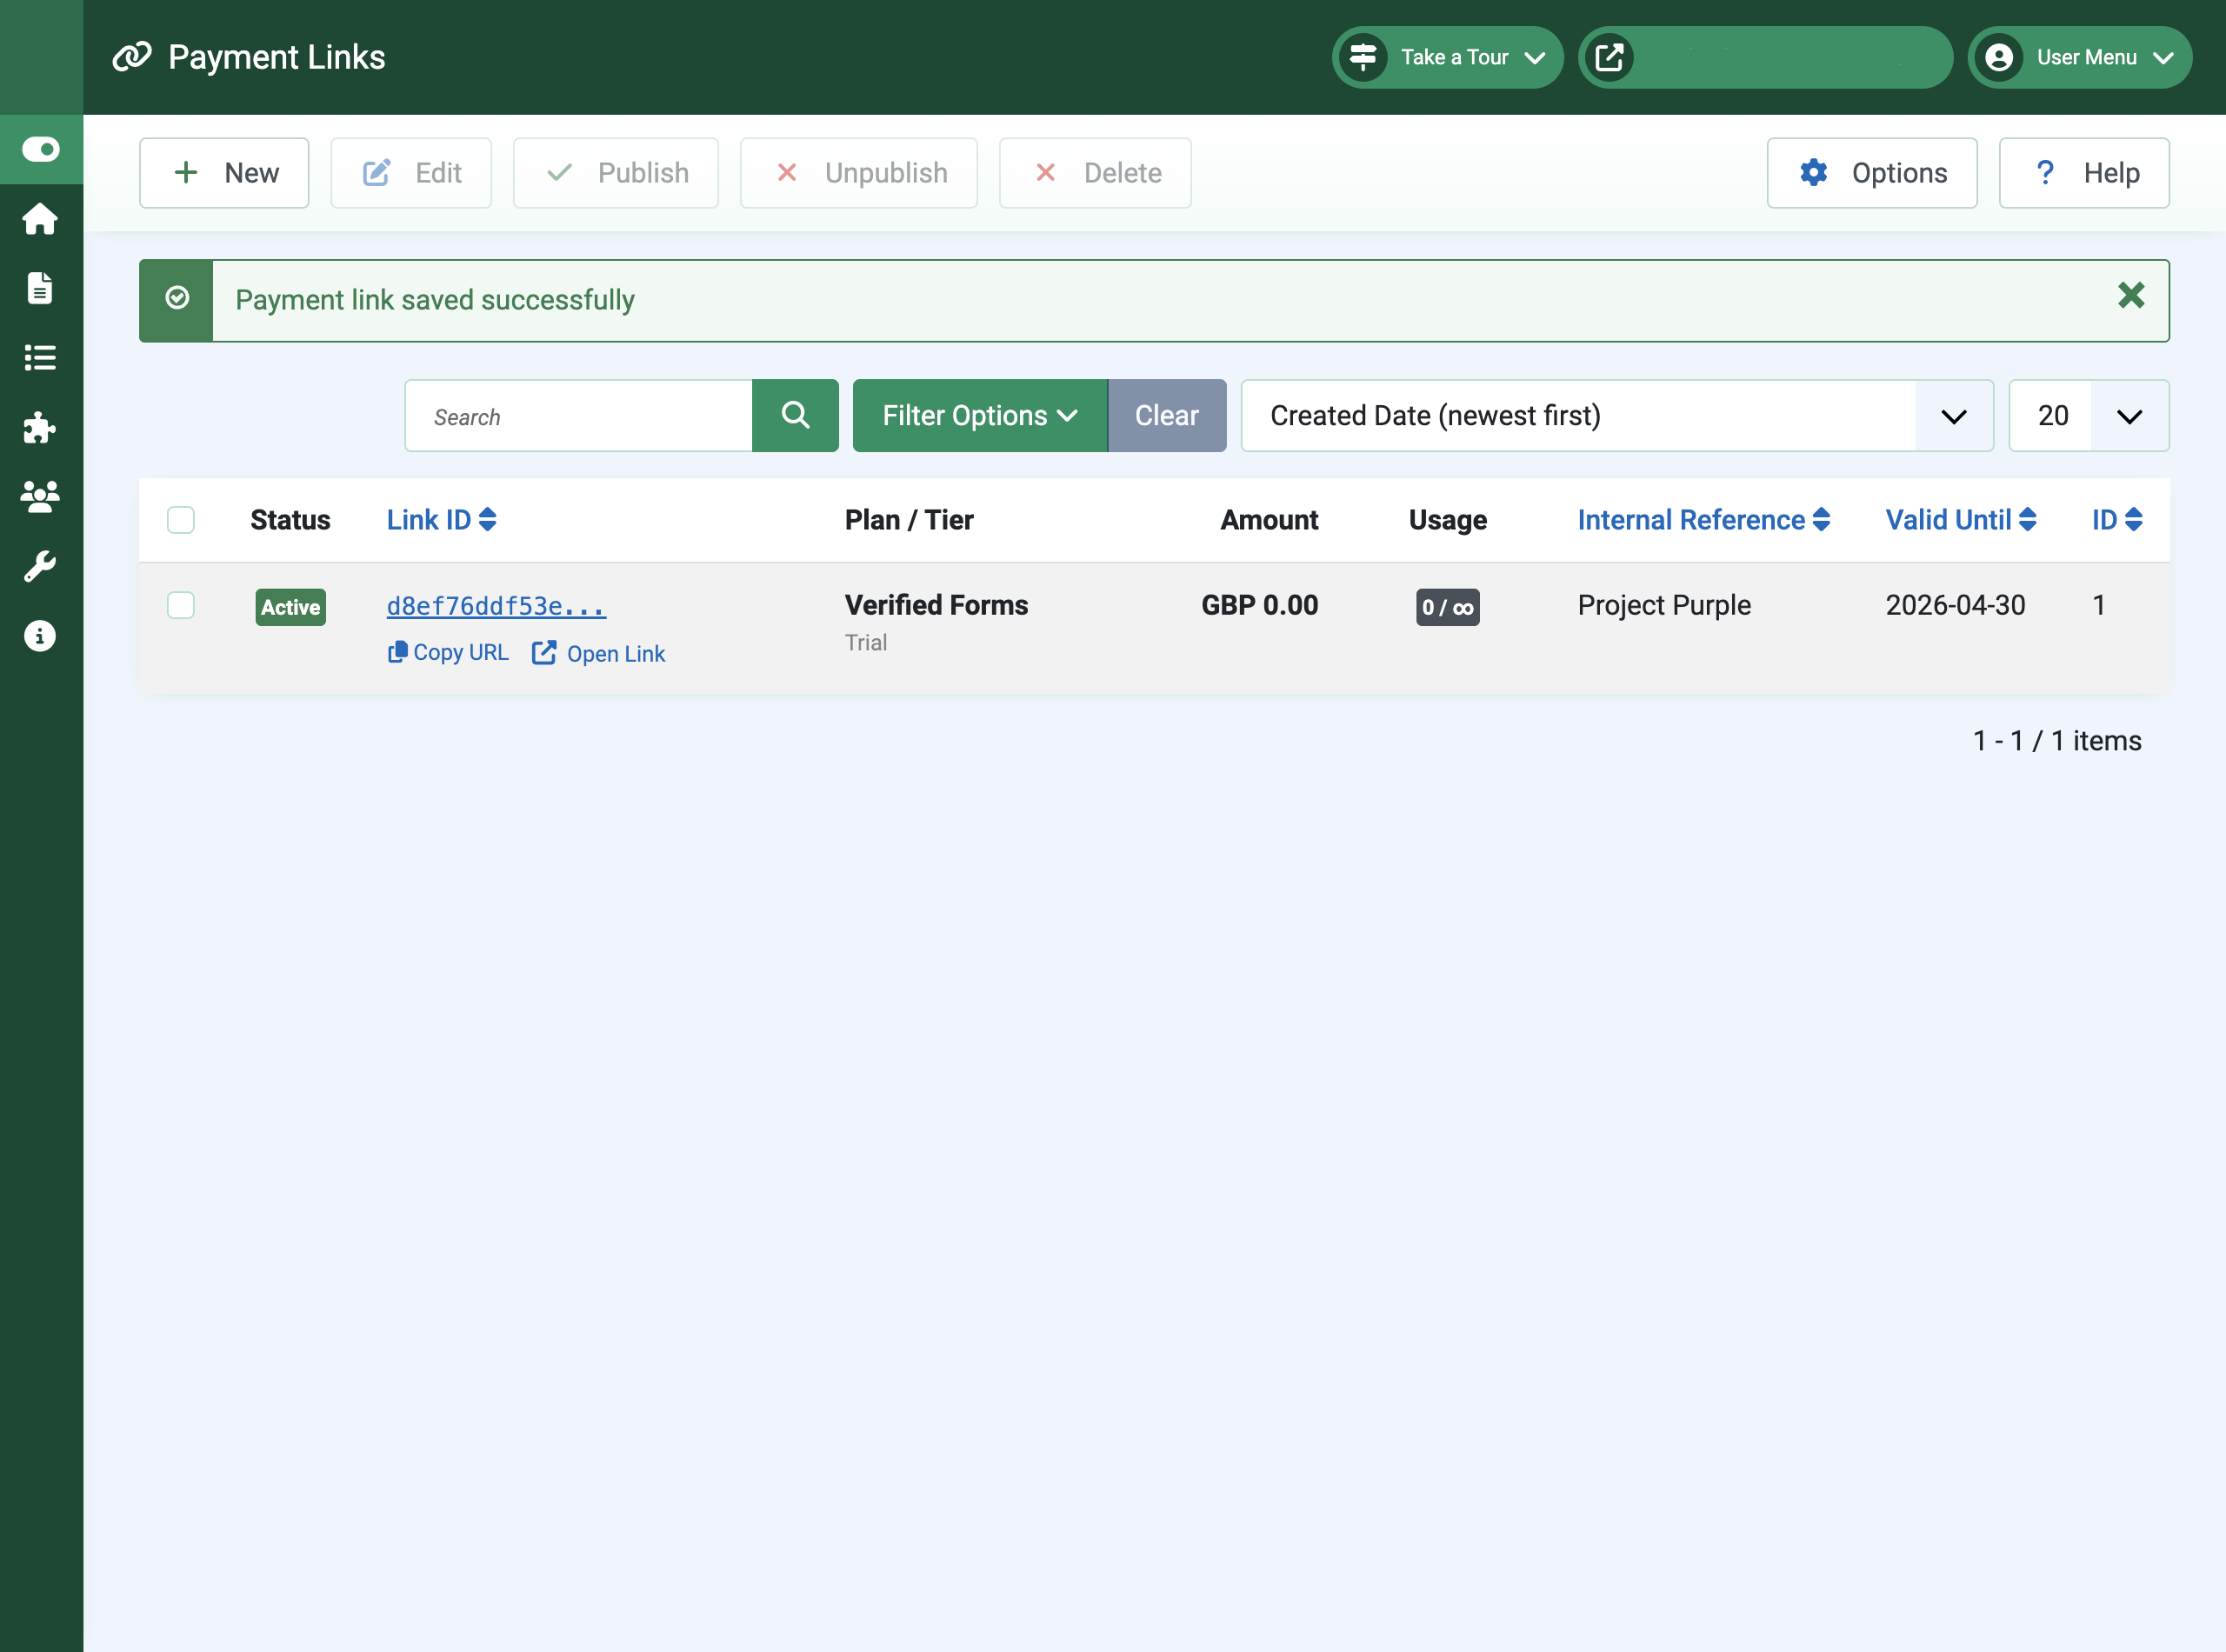Copy URL of the payment link
The height and width of the screenshot is (1652, 2226).
[447, 652]
